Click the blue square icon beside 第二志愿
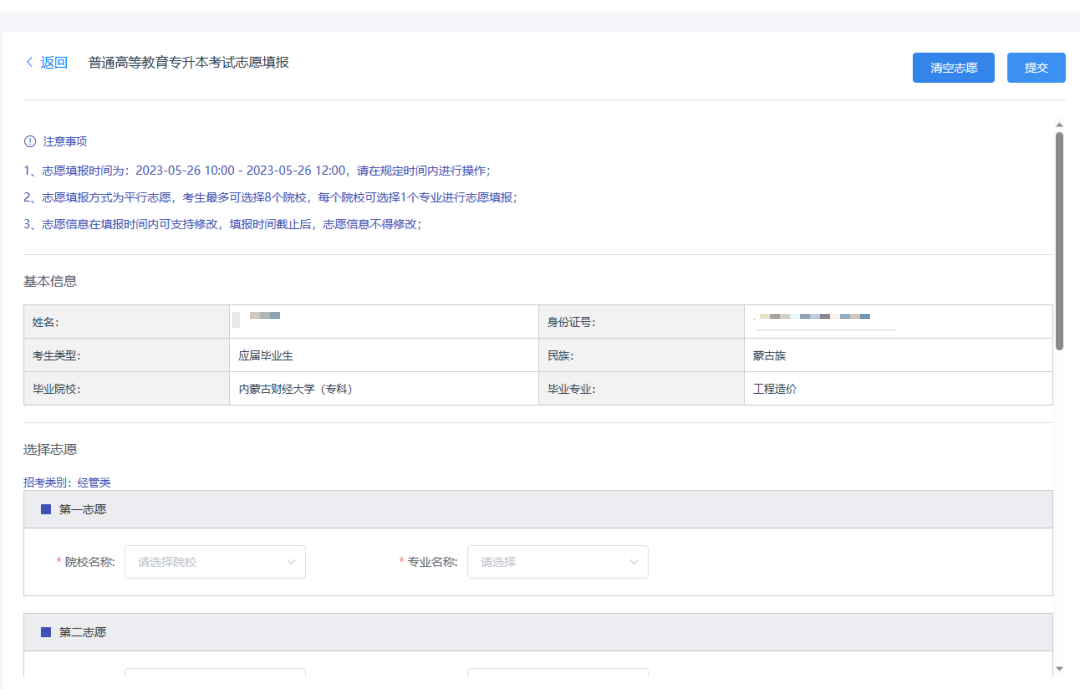Screen dimensions: 1080x689 coord(46,632)
